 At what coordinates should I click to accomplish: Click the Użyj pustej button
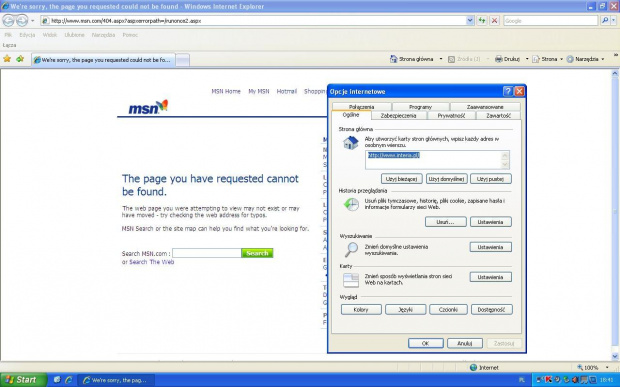point(491,179)
